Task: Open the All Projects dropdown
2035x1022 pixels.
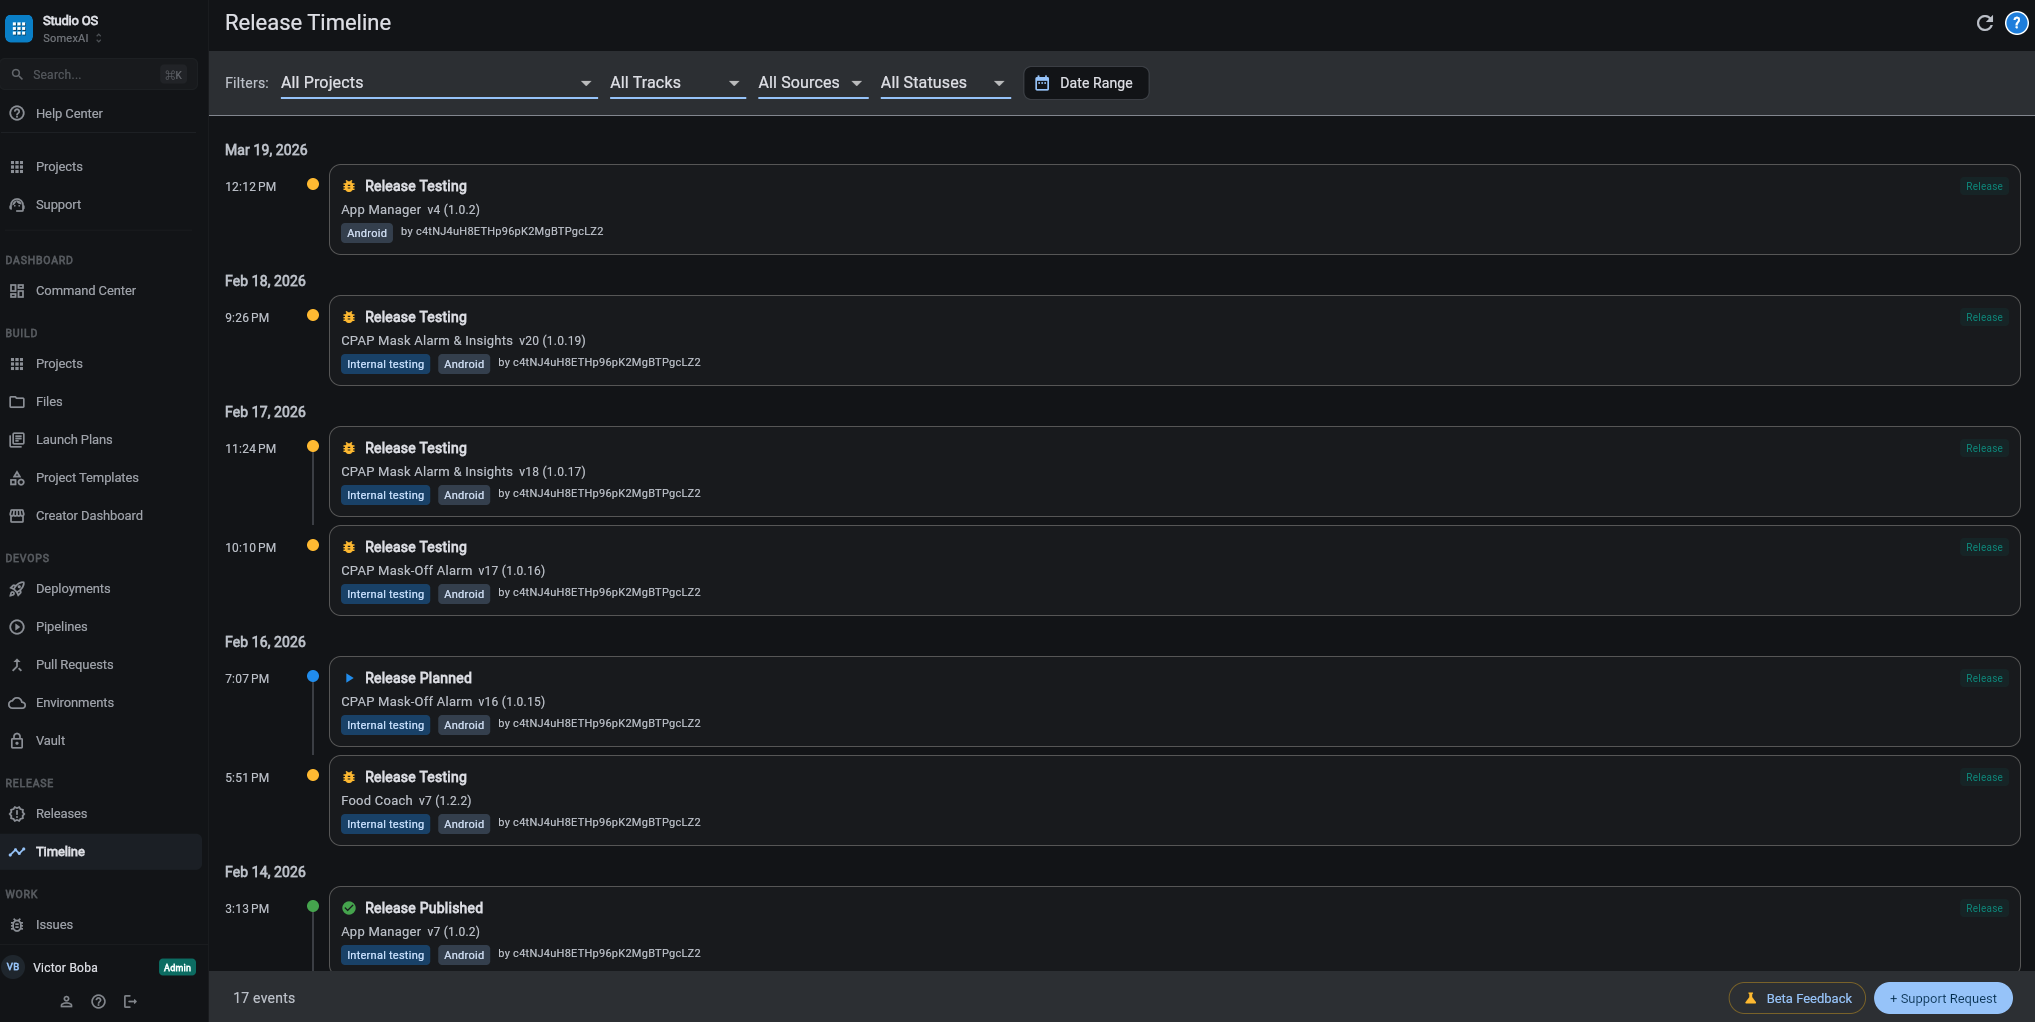Action: (437, 83)
